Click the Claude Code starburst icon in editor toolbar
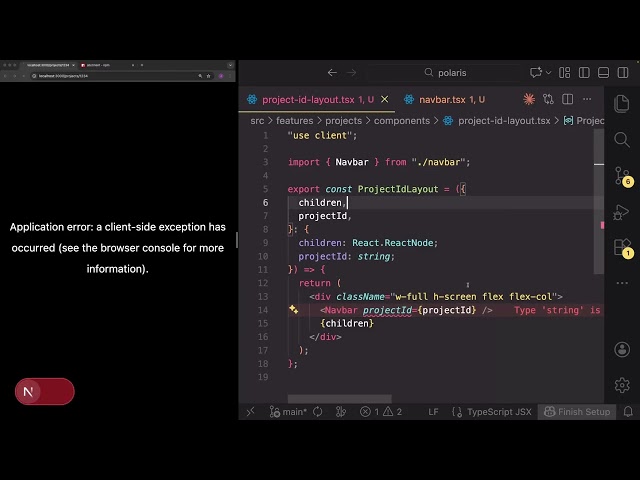This screenshot has height=480, width=640. tap(529, 99)
